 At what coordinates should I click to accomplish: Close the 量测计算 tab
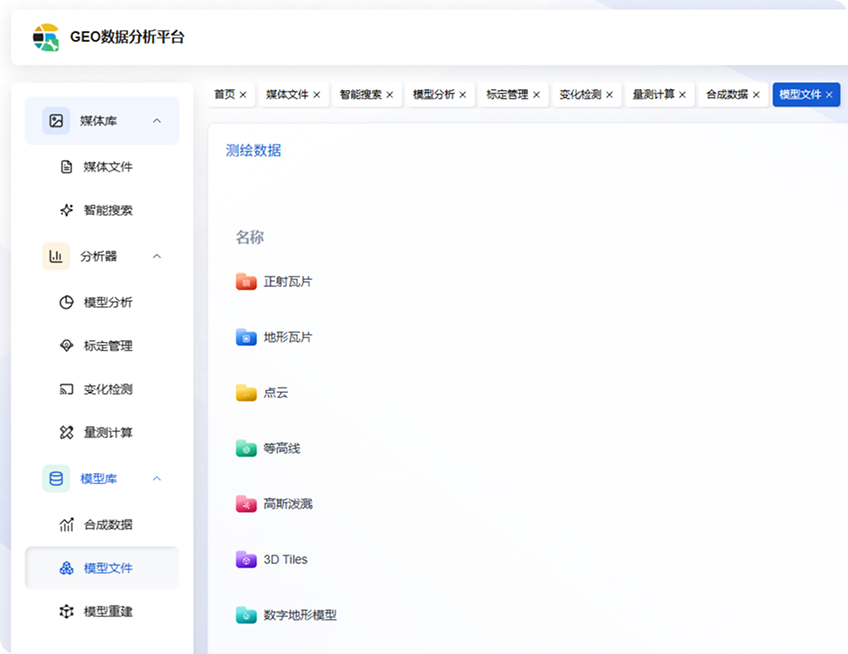[683, 95]
